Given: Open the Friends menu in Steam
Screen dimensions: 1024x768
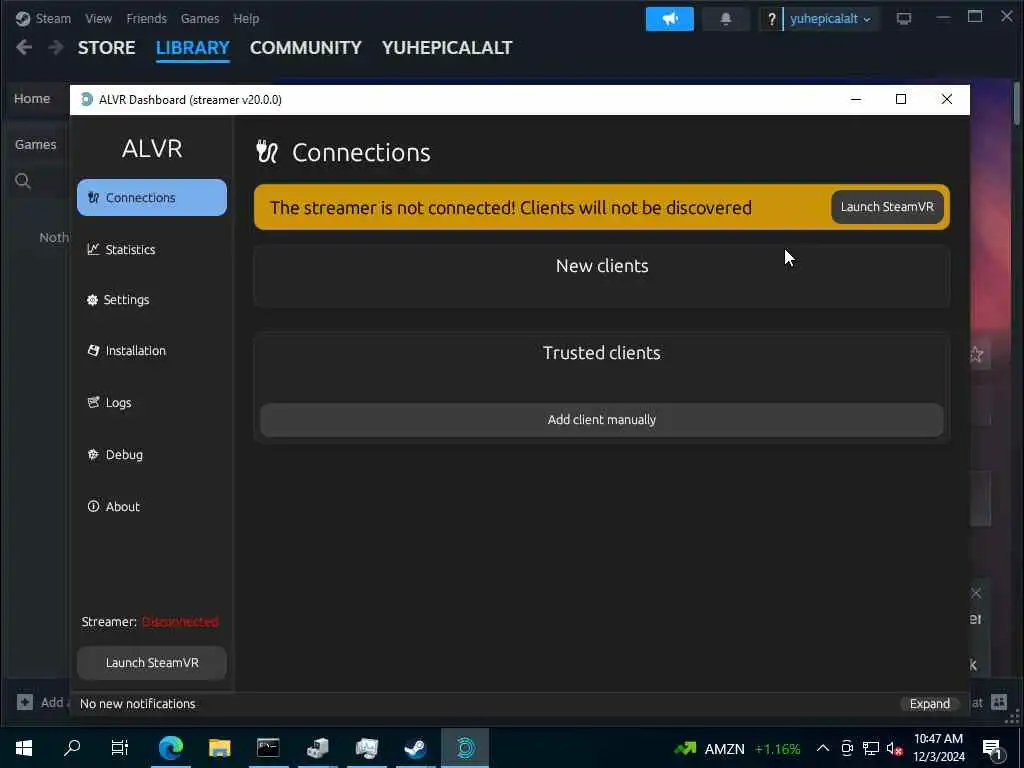Looking at the screenshot, I should (x=146, y=18).
